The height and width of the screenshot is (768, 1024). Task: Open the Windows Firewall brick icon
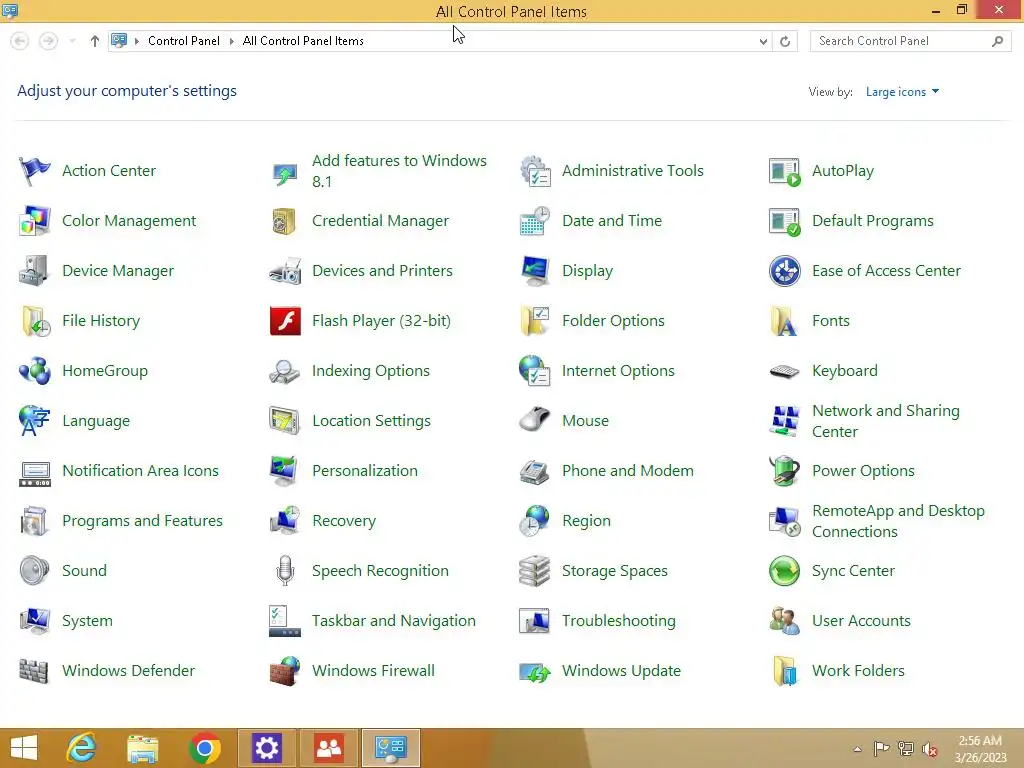(285, 671)
